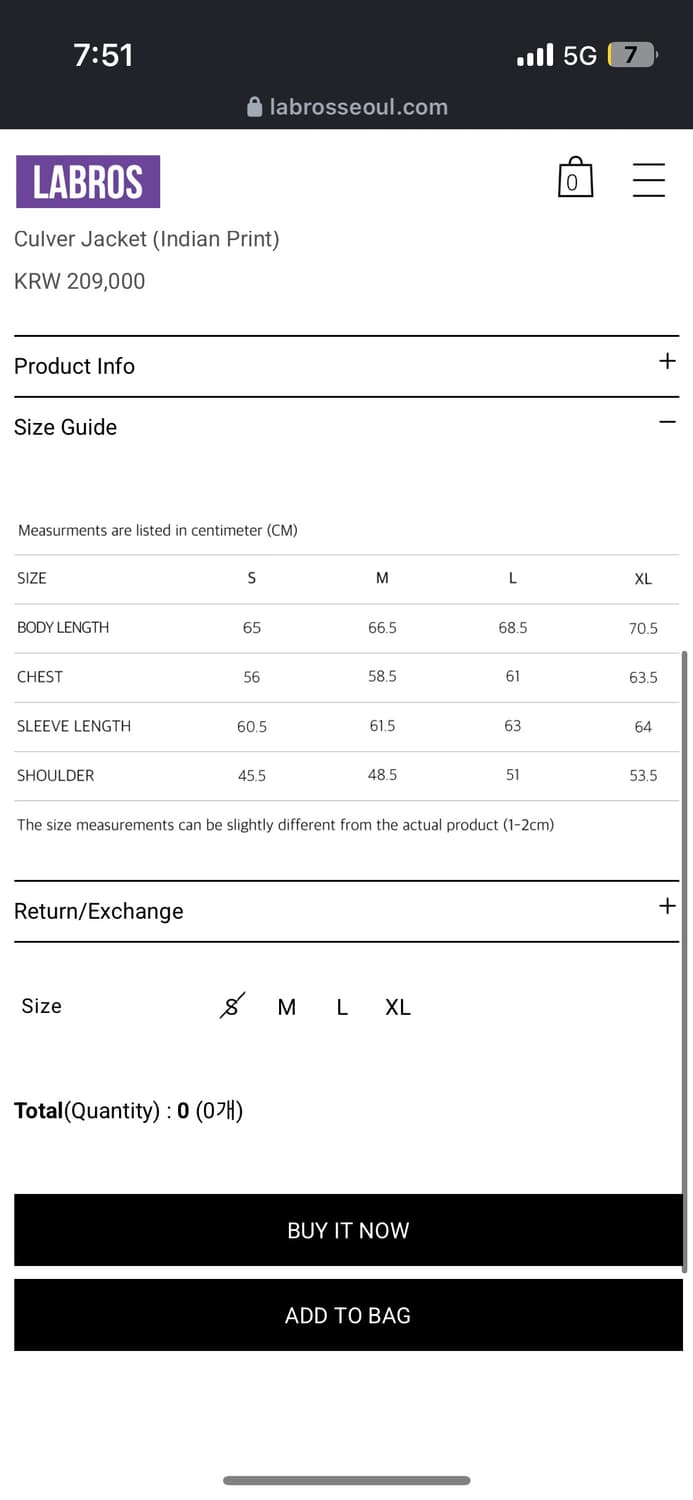Viewport: 693px width, 1500px height.
Task: Expand Return/Exchange with plus icon
Action: point(668,906)
